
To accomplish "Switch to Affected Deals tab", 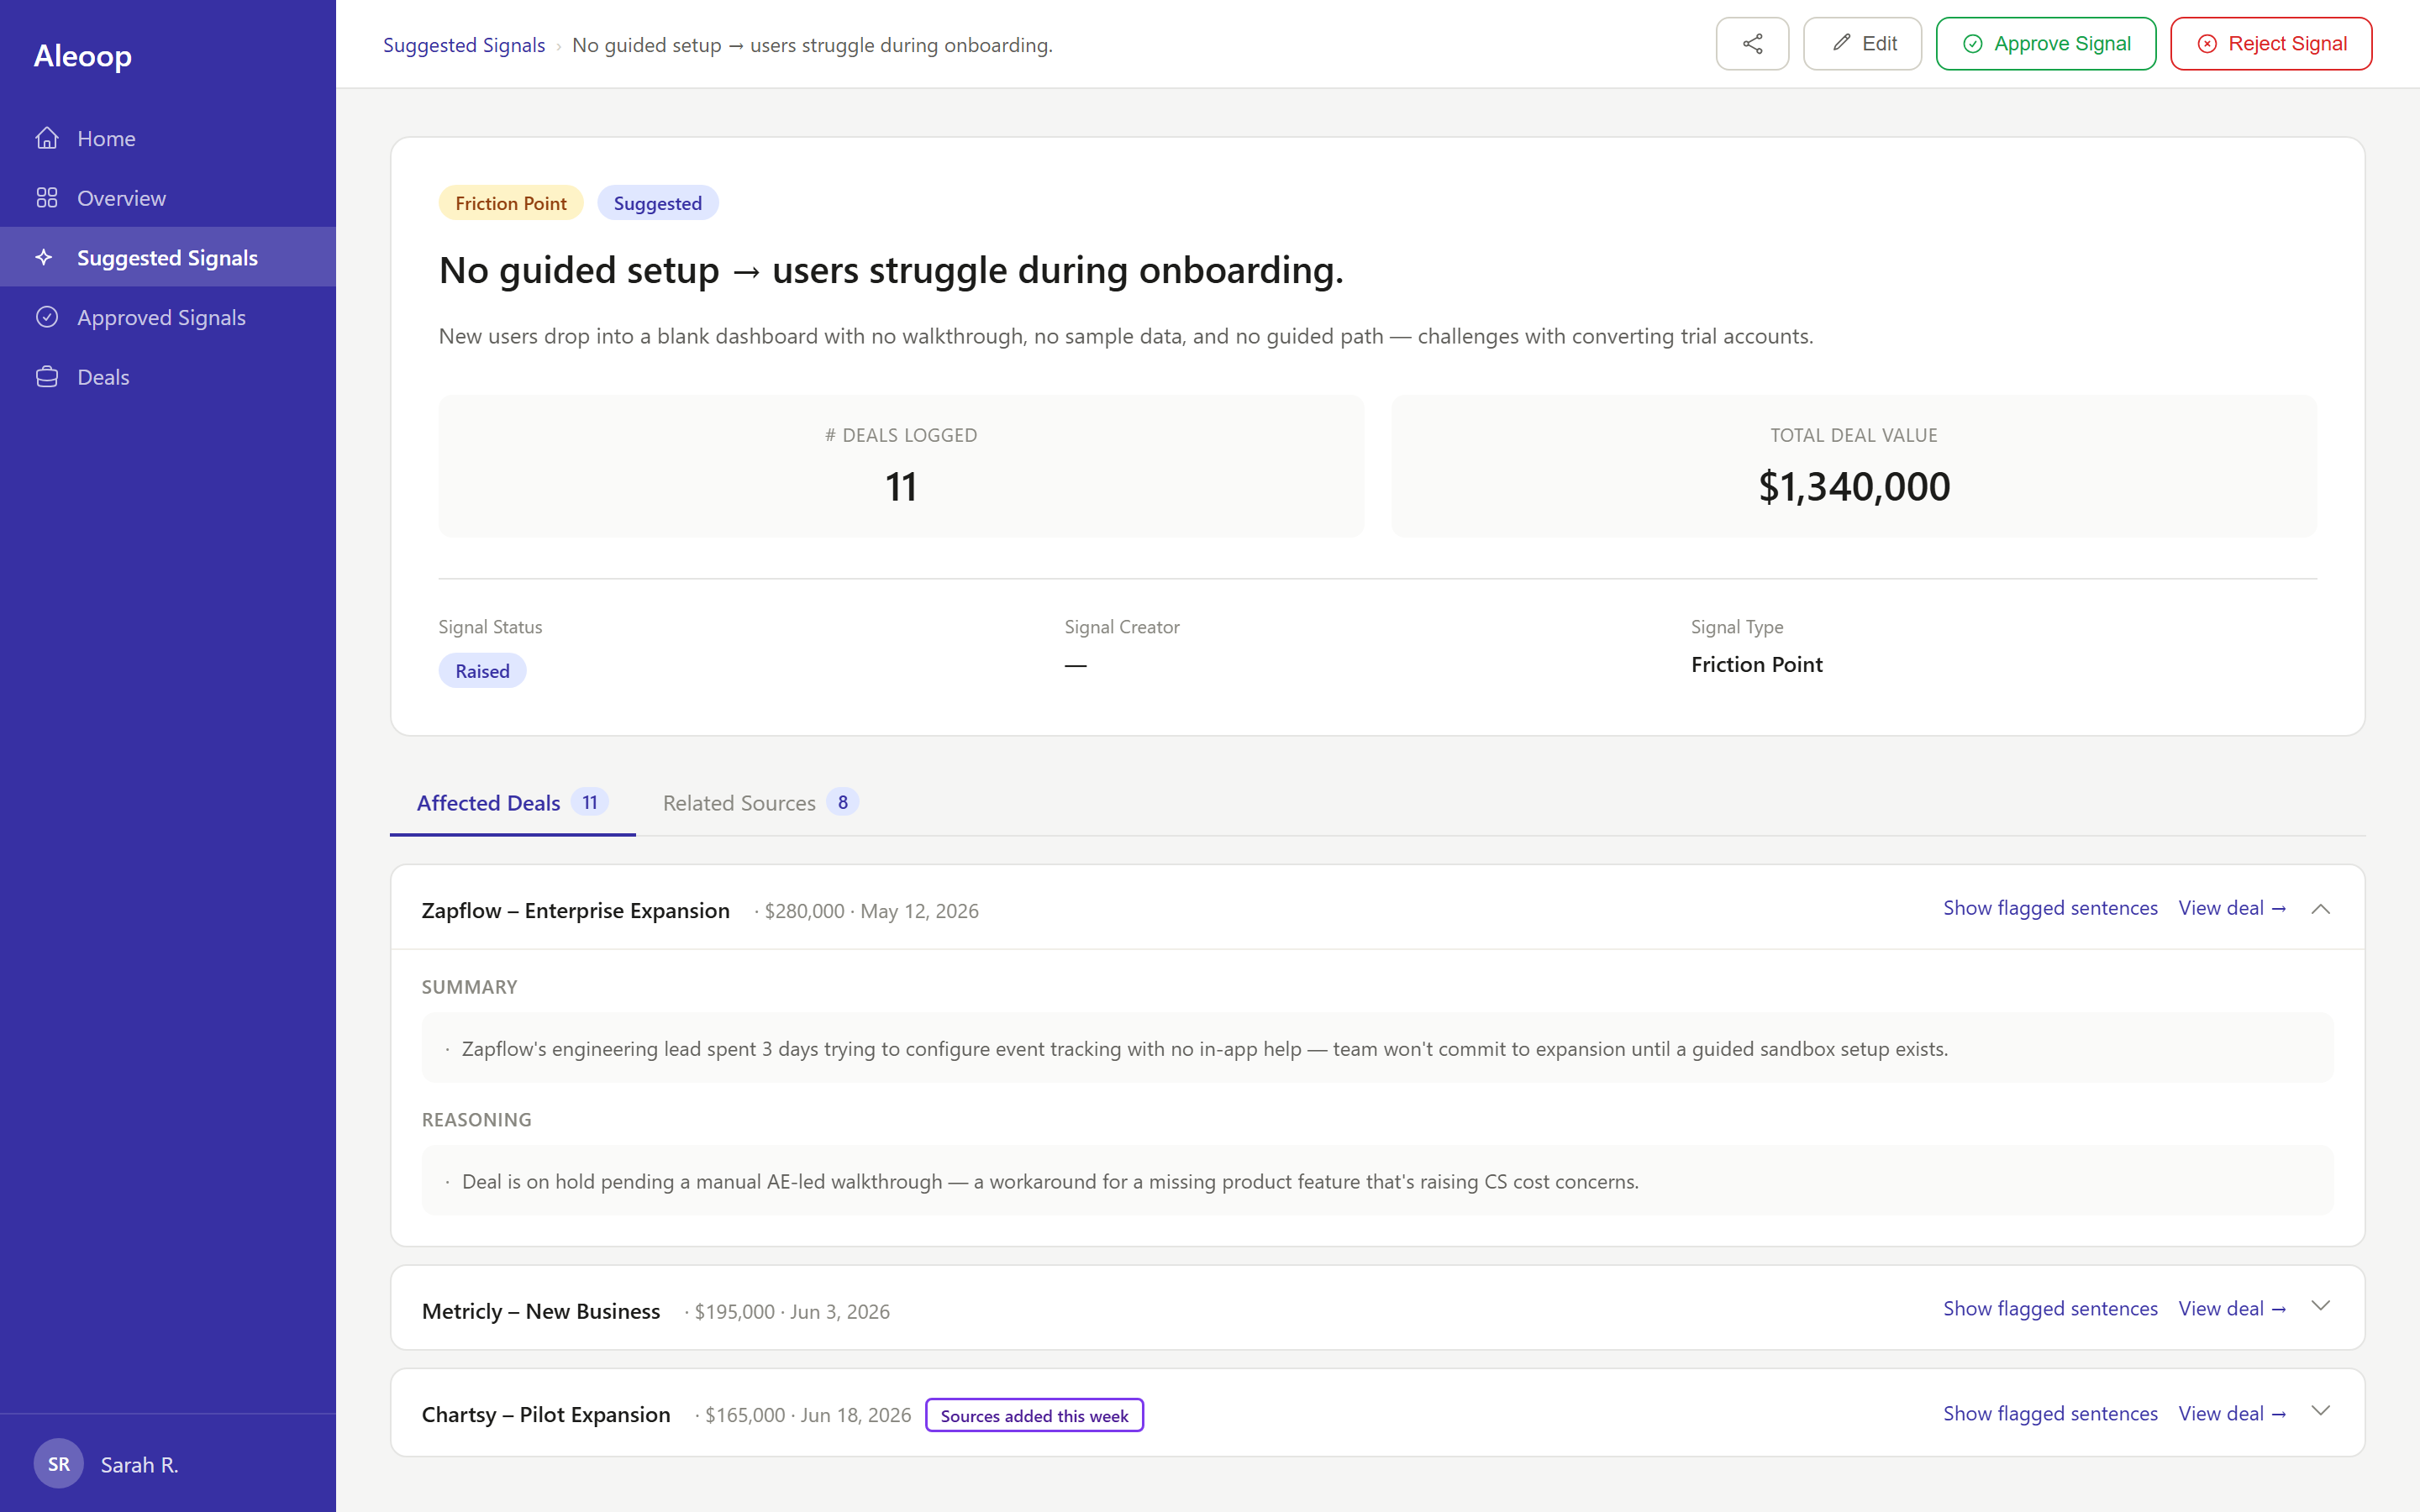I will click(x=512, y=803).
